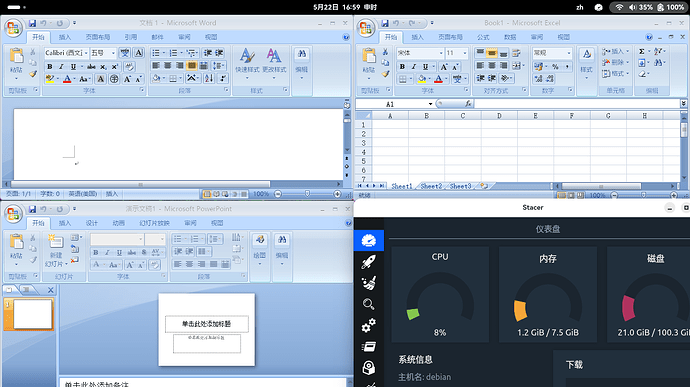Image resolution: width=690 pixels, height=387 pixels.
Task: Click the AutoSum sigma icon in Excel
Action: pyautogui.click(x=642, y=52)
